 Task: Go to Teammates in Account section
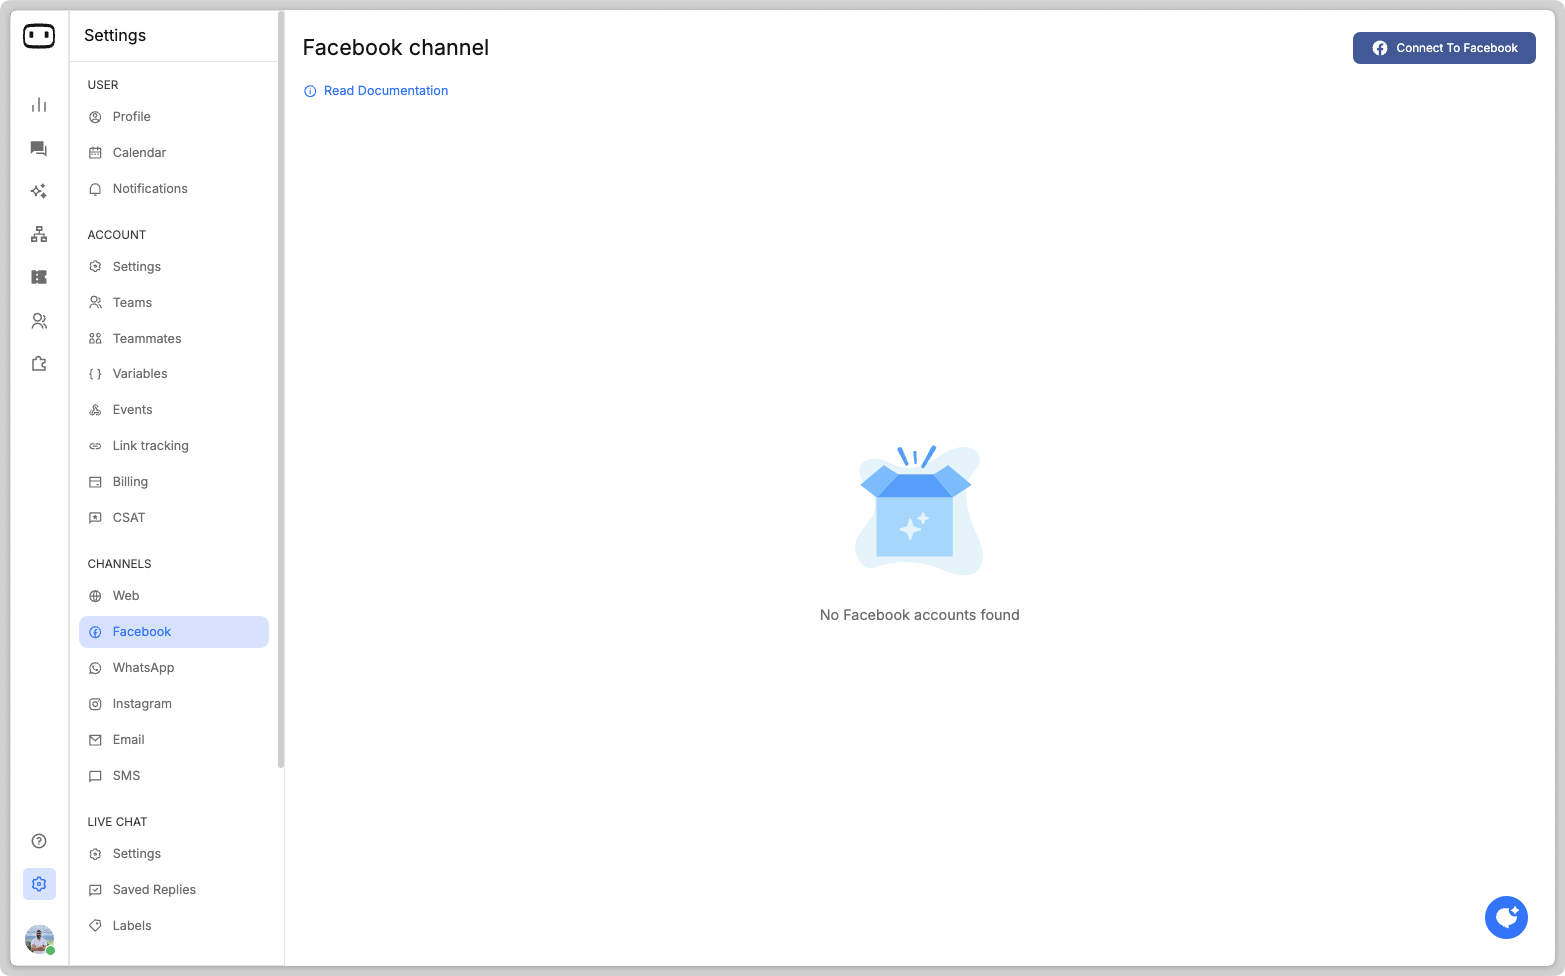pyautogui.click(x=147, y=339)
